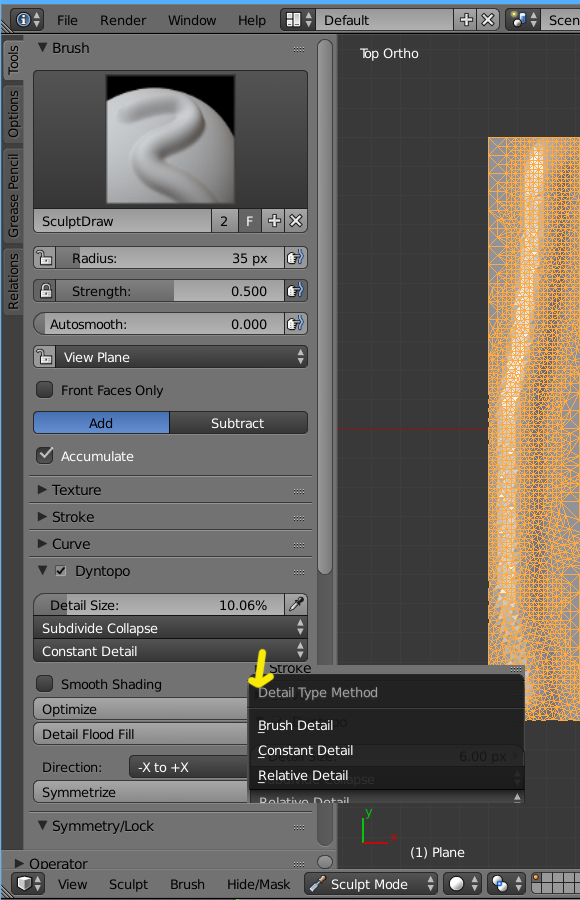Toggle the View Plane lock icon
580x900 pixels.
click(x=45, y=357)
